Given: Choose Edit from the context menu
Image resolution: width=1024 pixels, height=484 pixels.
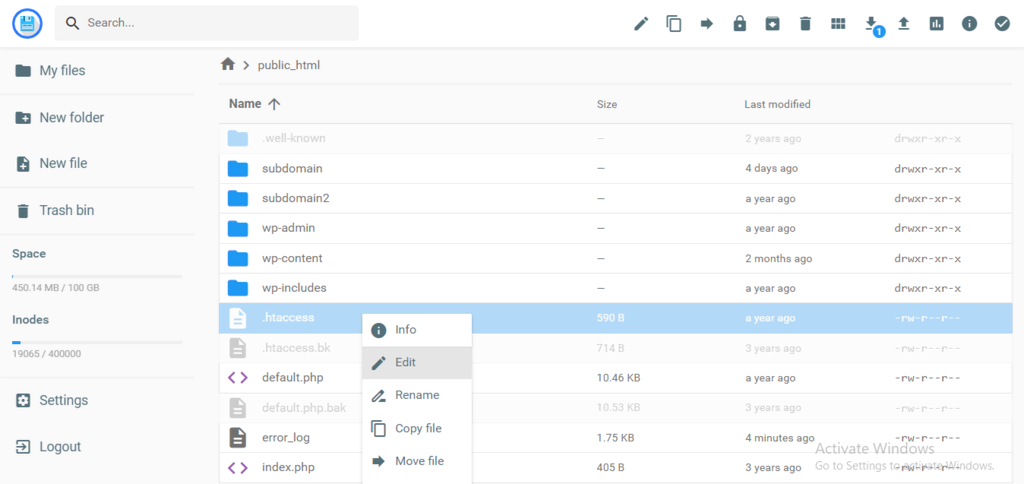Looking at the screenshot, I should click(x=405, y=363).
